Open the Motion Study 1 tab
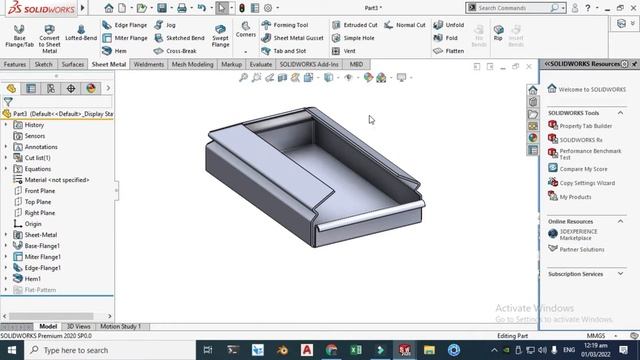Screen dimensions: 640x360 pyautogui.click(x=121, y=327)
